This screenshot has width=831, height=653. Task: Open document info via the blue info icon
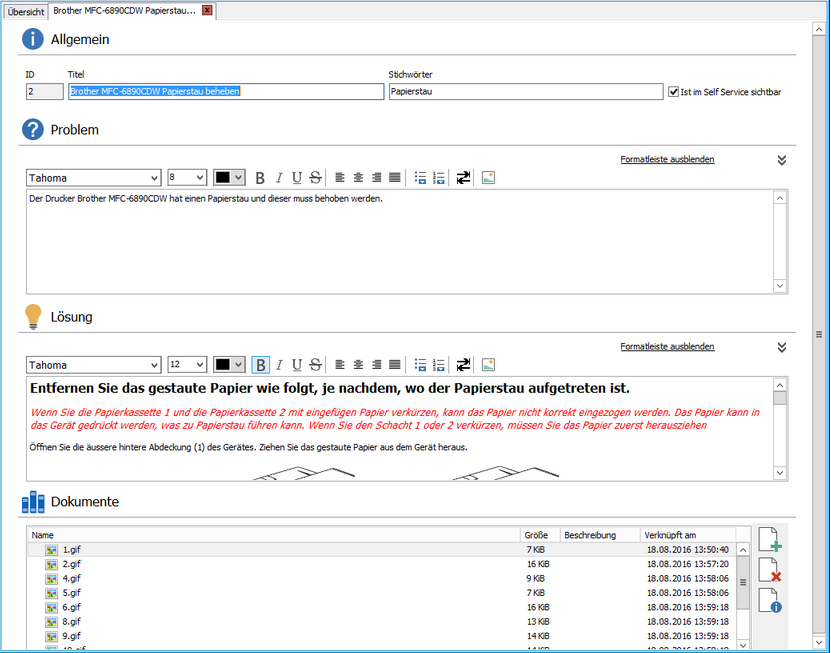click(x=769, y=600)
